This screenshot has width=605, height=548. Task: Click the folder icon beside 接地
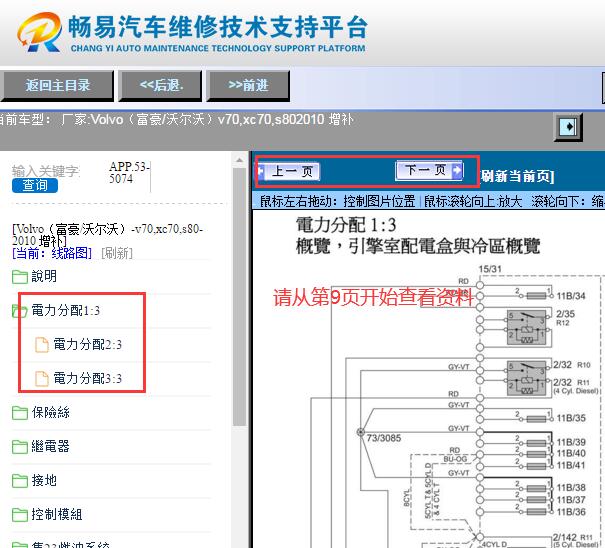pyautogui.click(x=20, y=481)
